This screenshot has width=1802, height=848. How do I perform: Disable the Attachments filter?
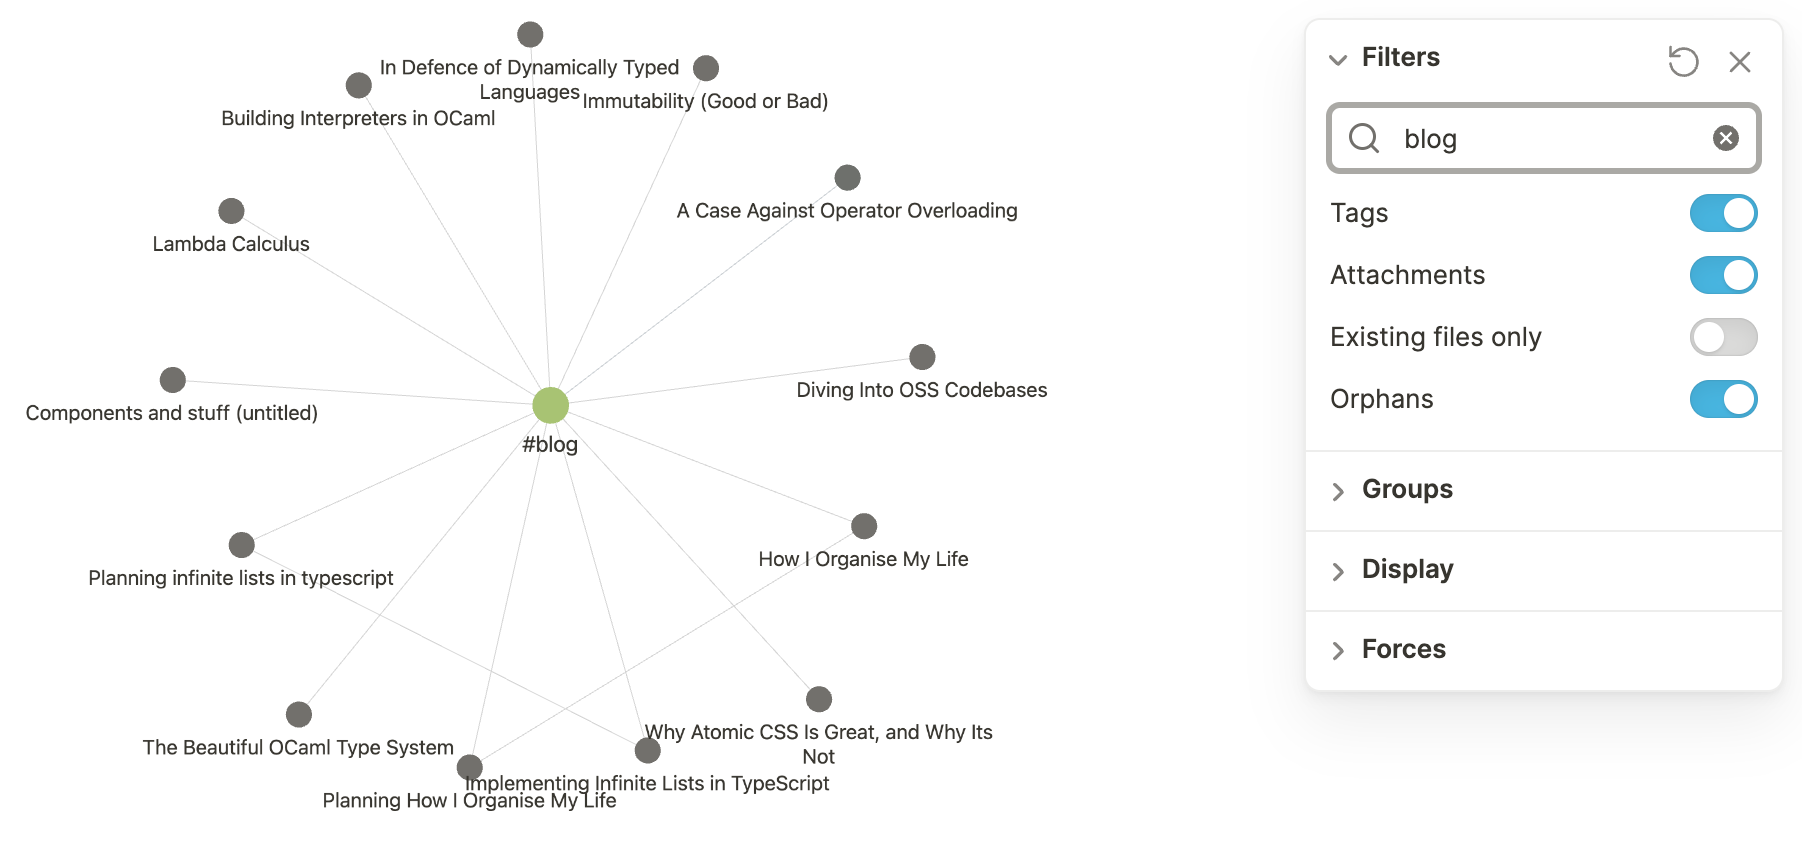(x=1722, y=275)
